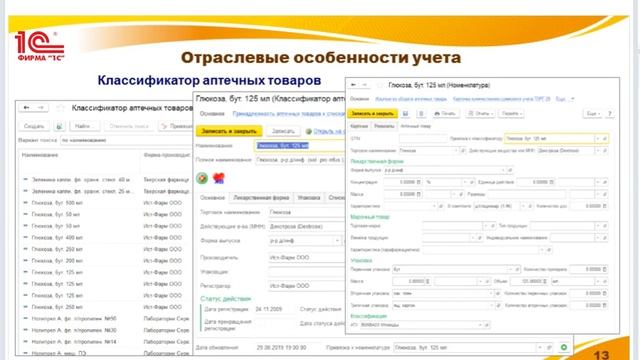This screenshot has height=360, width=640.
Task: Click the refresh icon next to Создать
Action: (x=59, y=126)
